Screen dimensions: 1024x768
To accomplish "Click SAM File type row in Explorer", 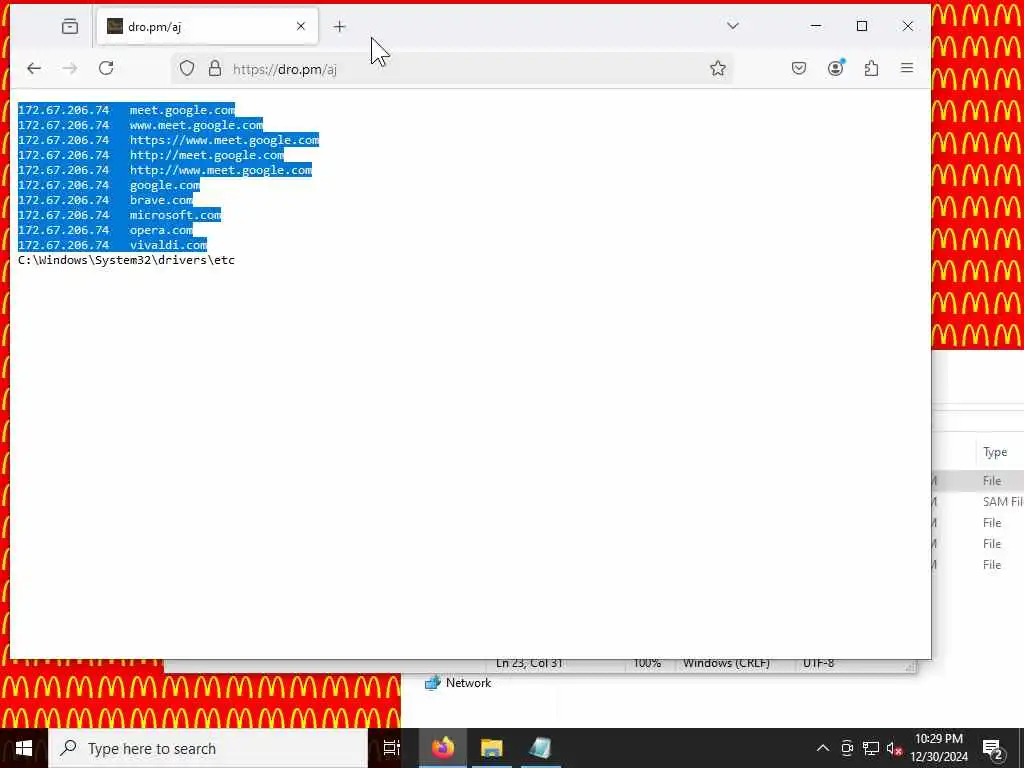I will point(1002,502).
